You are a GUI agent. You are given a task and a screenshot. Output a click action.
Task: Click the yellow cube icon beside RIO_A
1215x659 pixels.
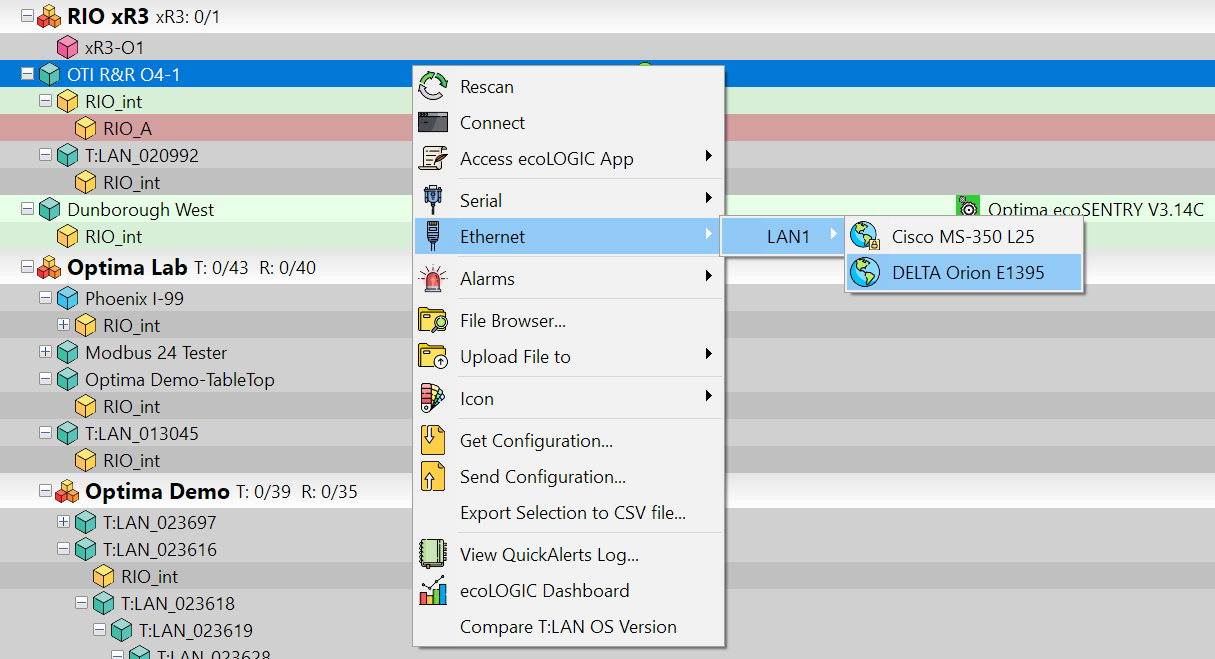click(85, 129)
